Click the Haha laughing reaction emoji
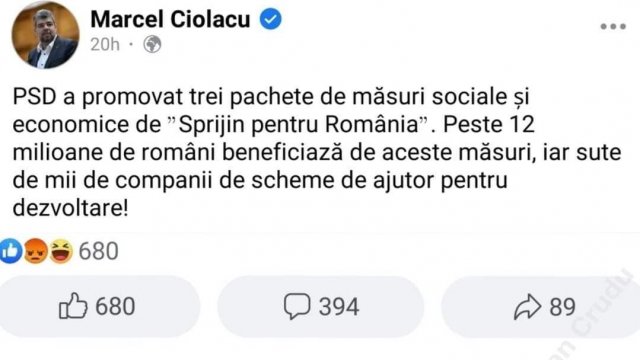Screen dimensions: 640x360 click(x=61, y=251)
